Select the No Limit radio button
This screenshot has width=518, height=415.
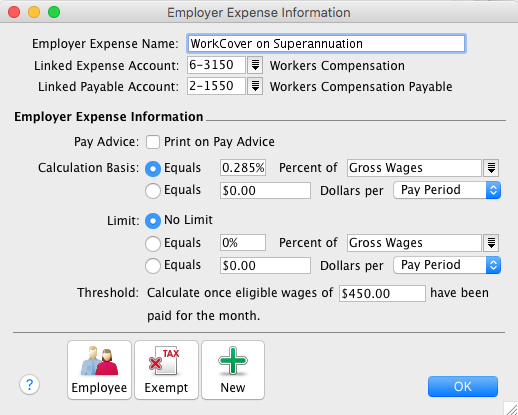pos(153,221)
